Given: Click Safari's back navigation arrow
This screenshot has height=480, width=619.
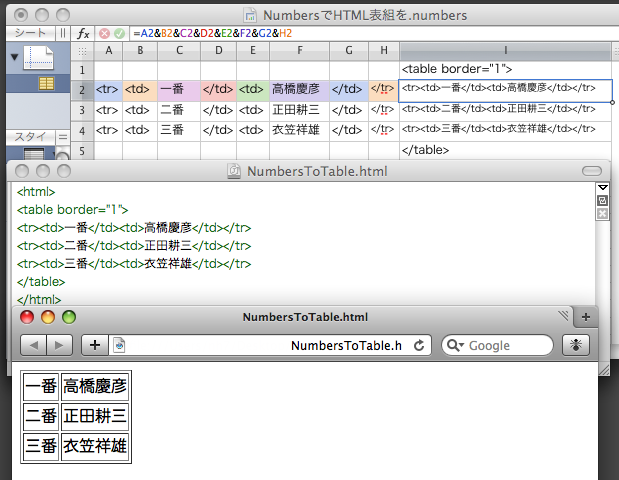Looking at the screenshot, I should [x=33, y=345].
